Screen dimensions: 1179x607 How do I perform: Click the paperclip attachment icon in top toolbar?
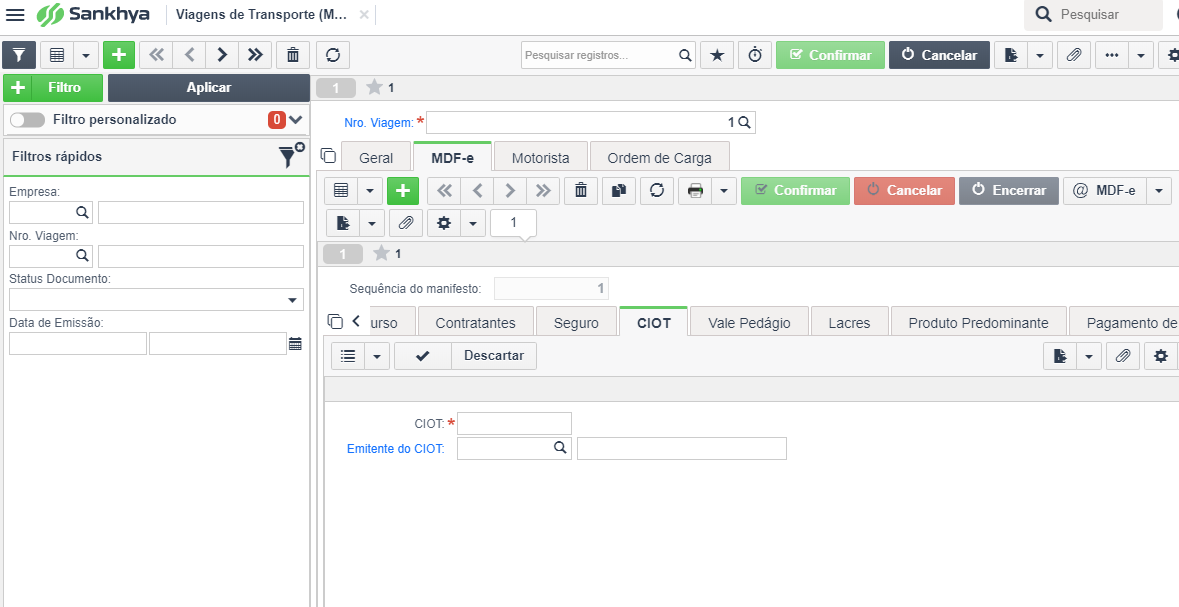pyautogui.click(x=1074, y=55)
